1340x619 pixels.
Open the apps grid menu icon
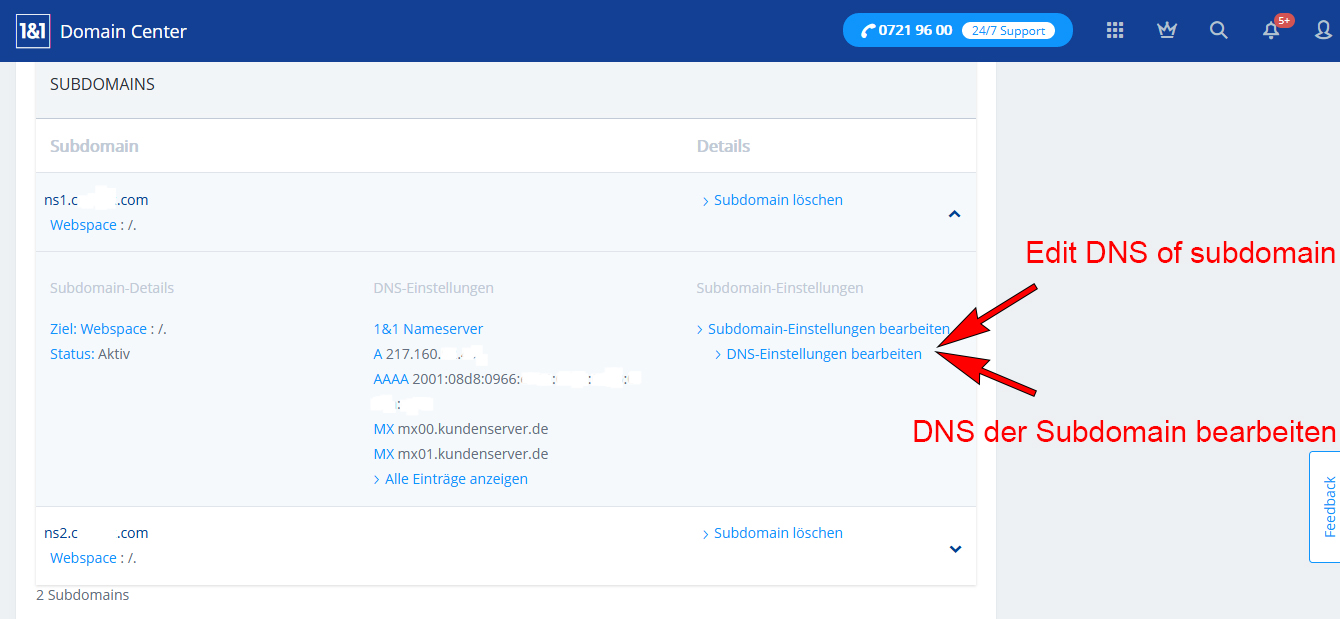[1115, 30]
